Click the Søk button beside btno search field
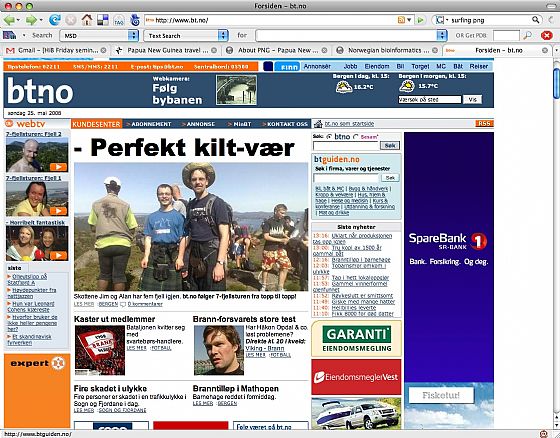Screen dimensions: 560x438 [390, 145]
